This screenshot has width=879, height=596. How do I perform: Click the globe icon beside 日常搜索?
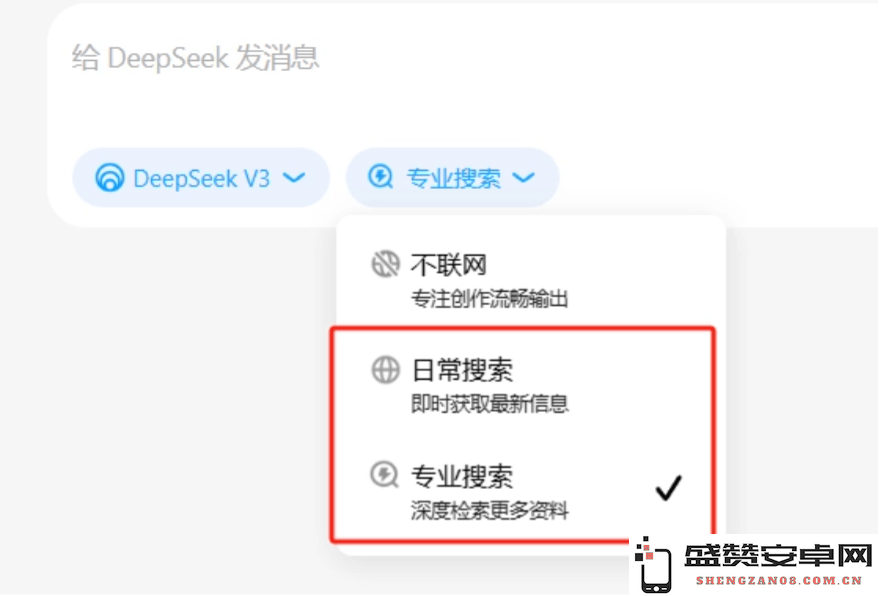click(x=385, y=370)
